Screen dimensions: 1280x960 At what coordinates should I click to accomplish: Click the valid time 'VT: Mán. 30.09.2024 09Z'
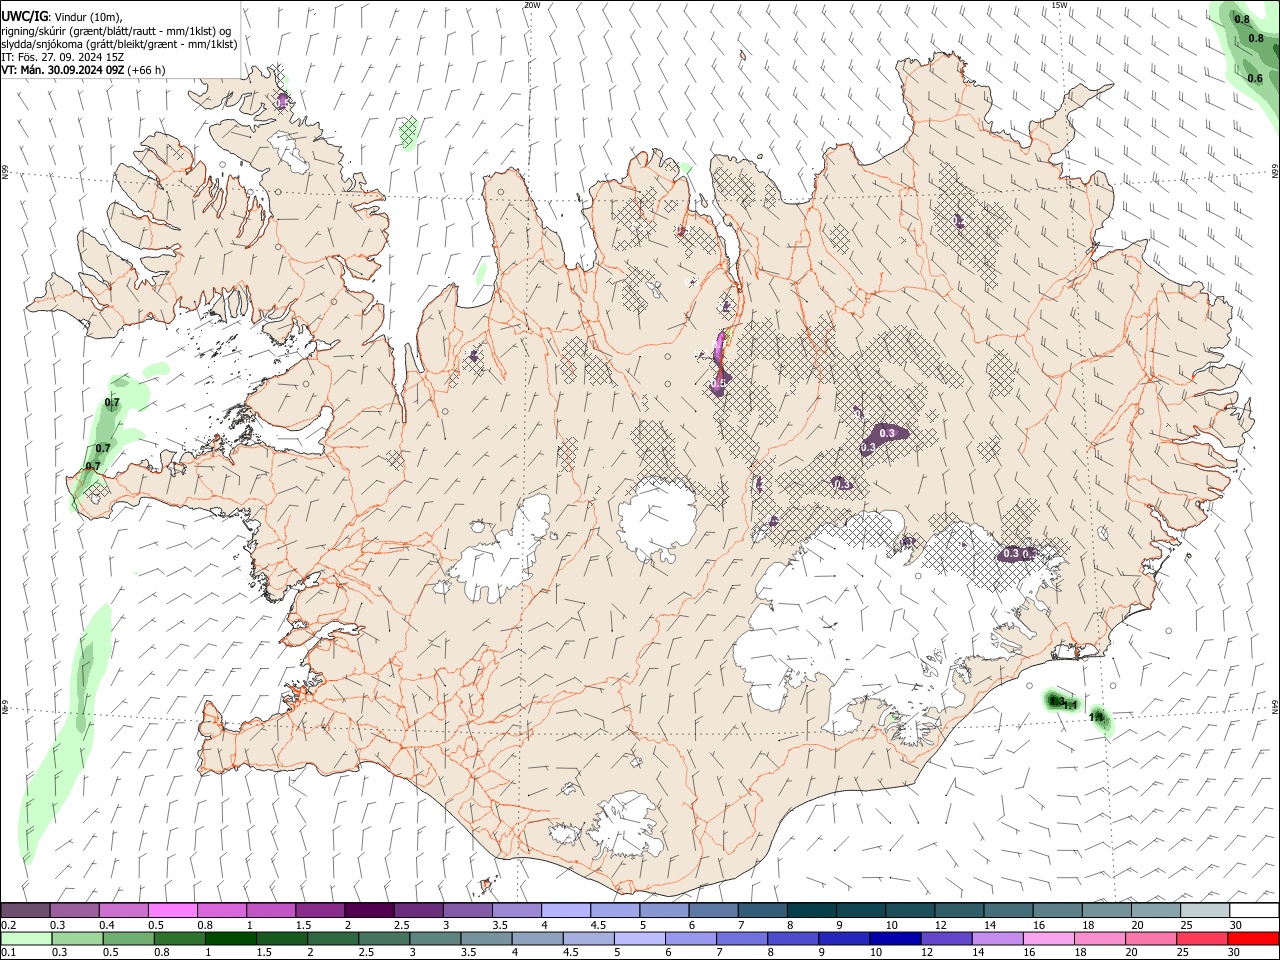(x=62, y=70)
